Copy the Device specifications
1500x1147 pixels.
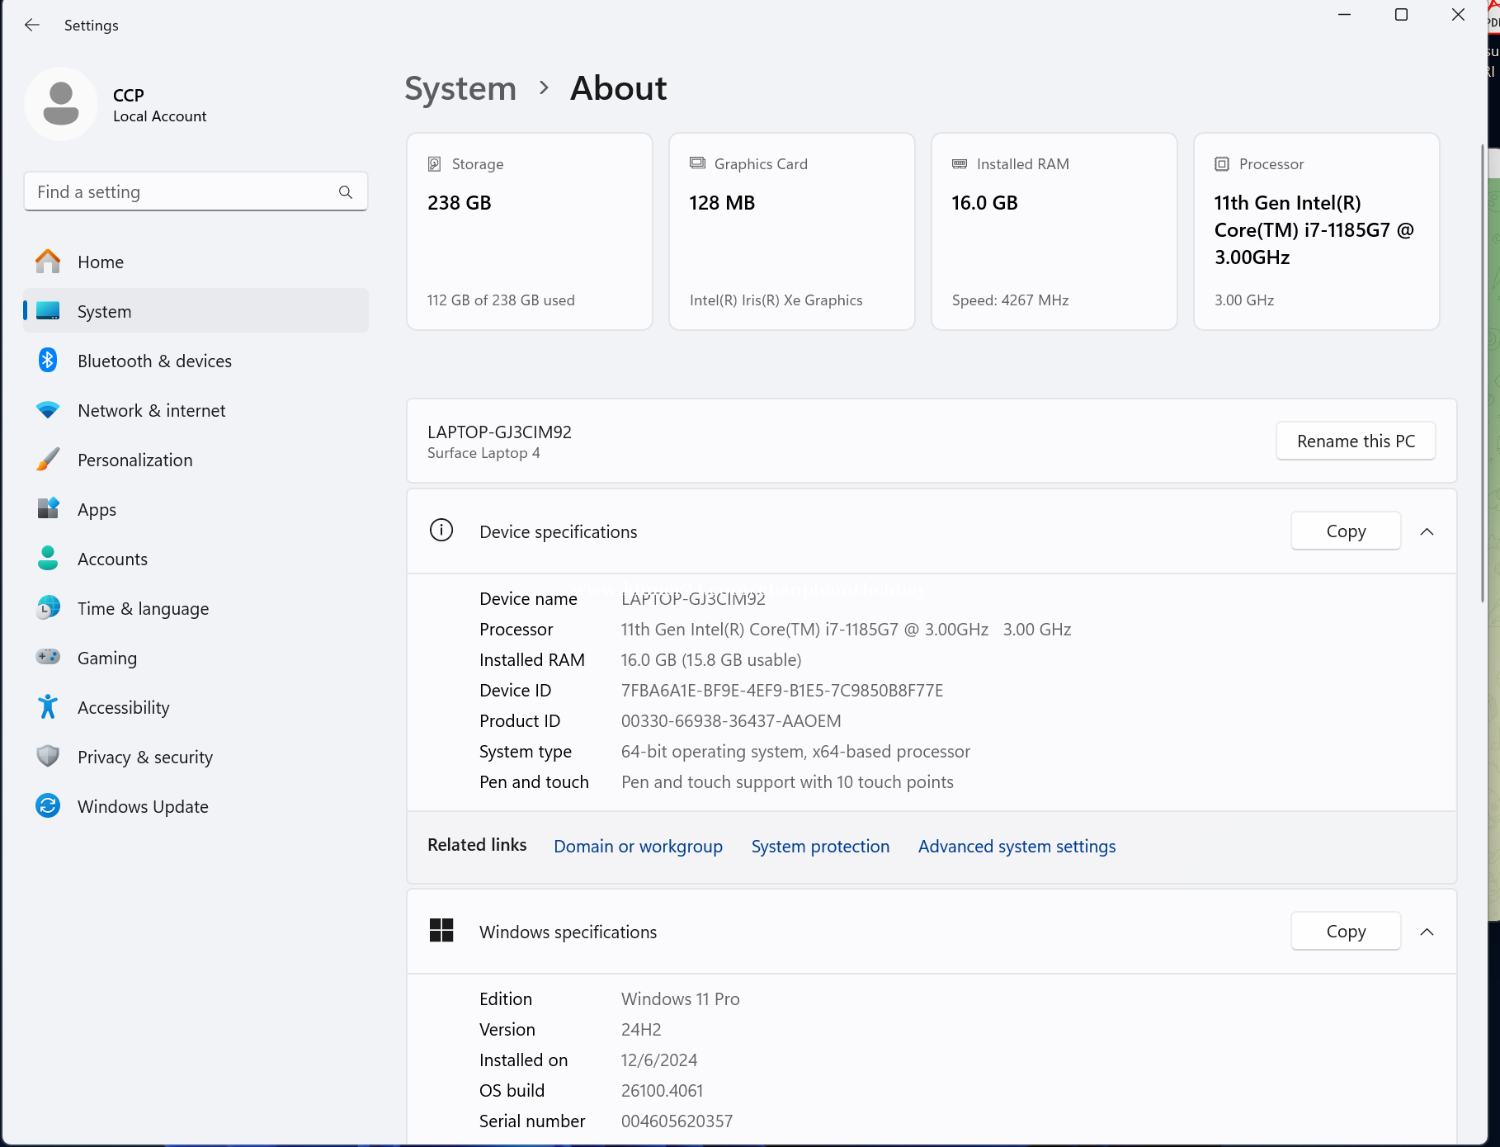point(1346,531)
